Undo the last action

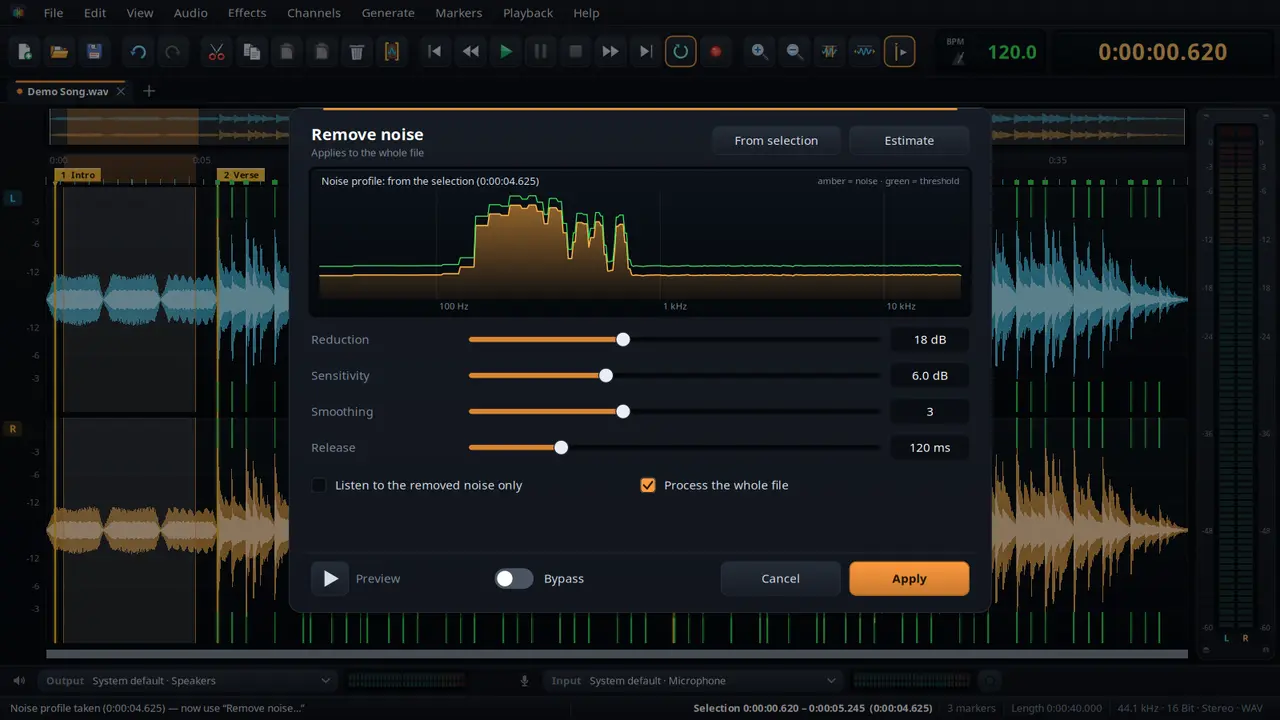pyautogui.click(x=138, y=52)
